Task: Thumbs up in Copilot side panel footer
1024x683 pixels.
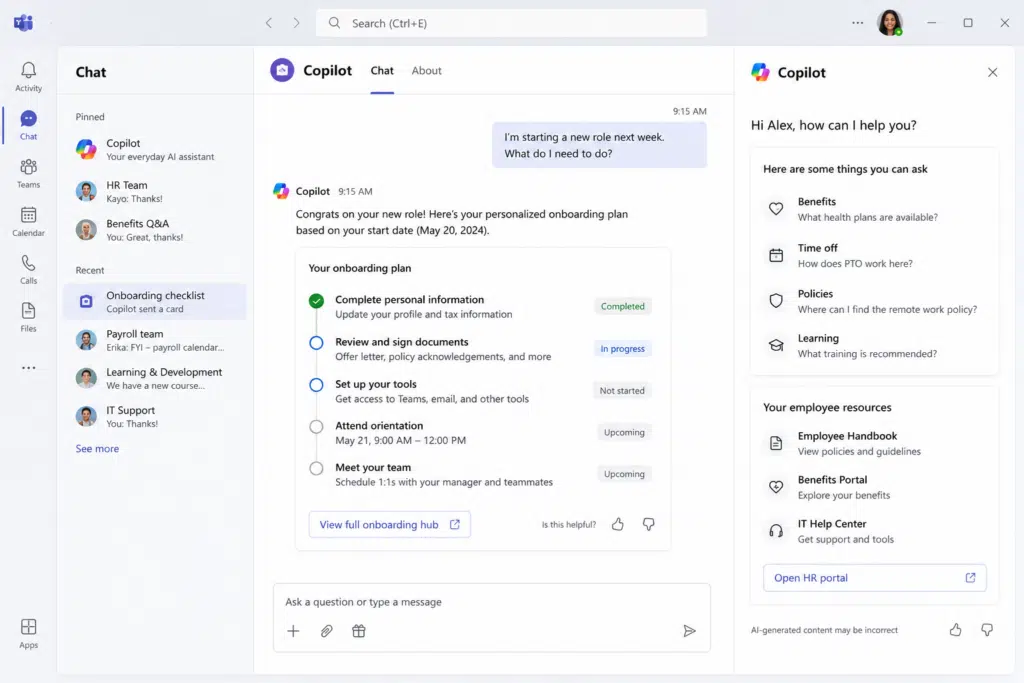Action: tap(955, 629)
